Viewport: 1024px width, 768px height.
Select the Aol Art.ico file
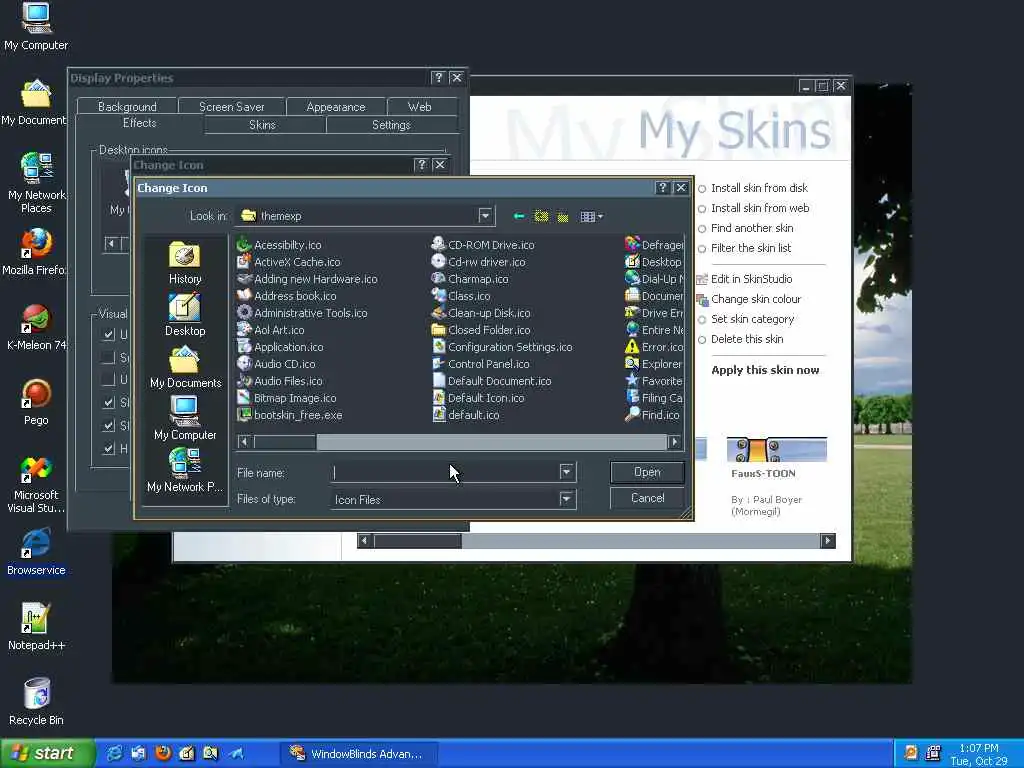[270, 330]
